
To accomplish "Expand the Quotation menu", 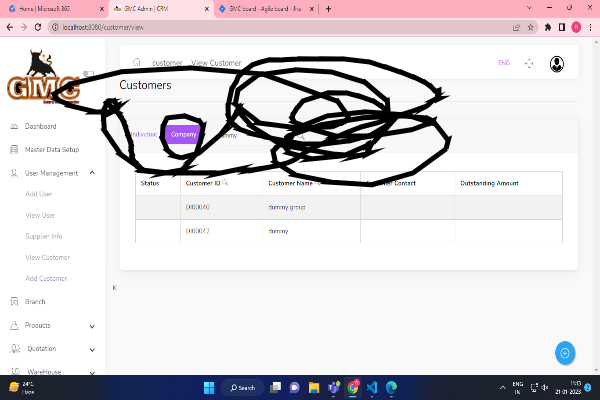I will [92, 349].
